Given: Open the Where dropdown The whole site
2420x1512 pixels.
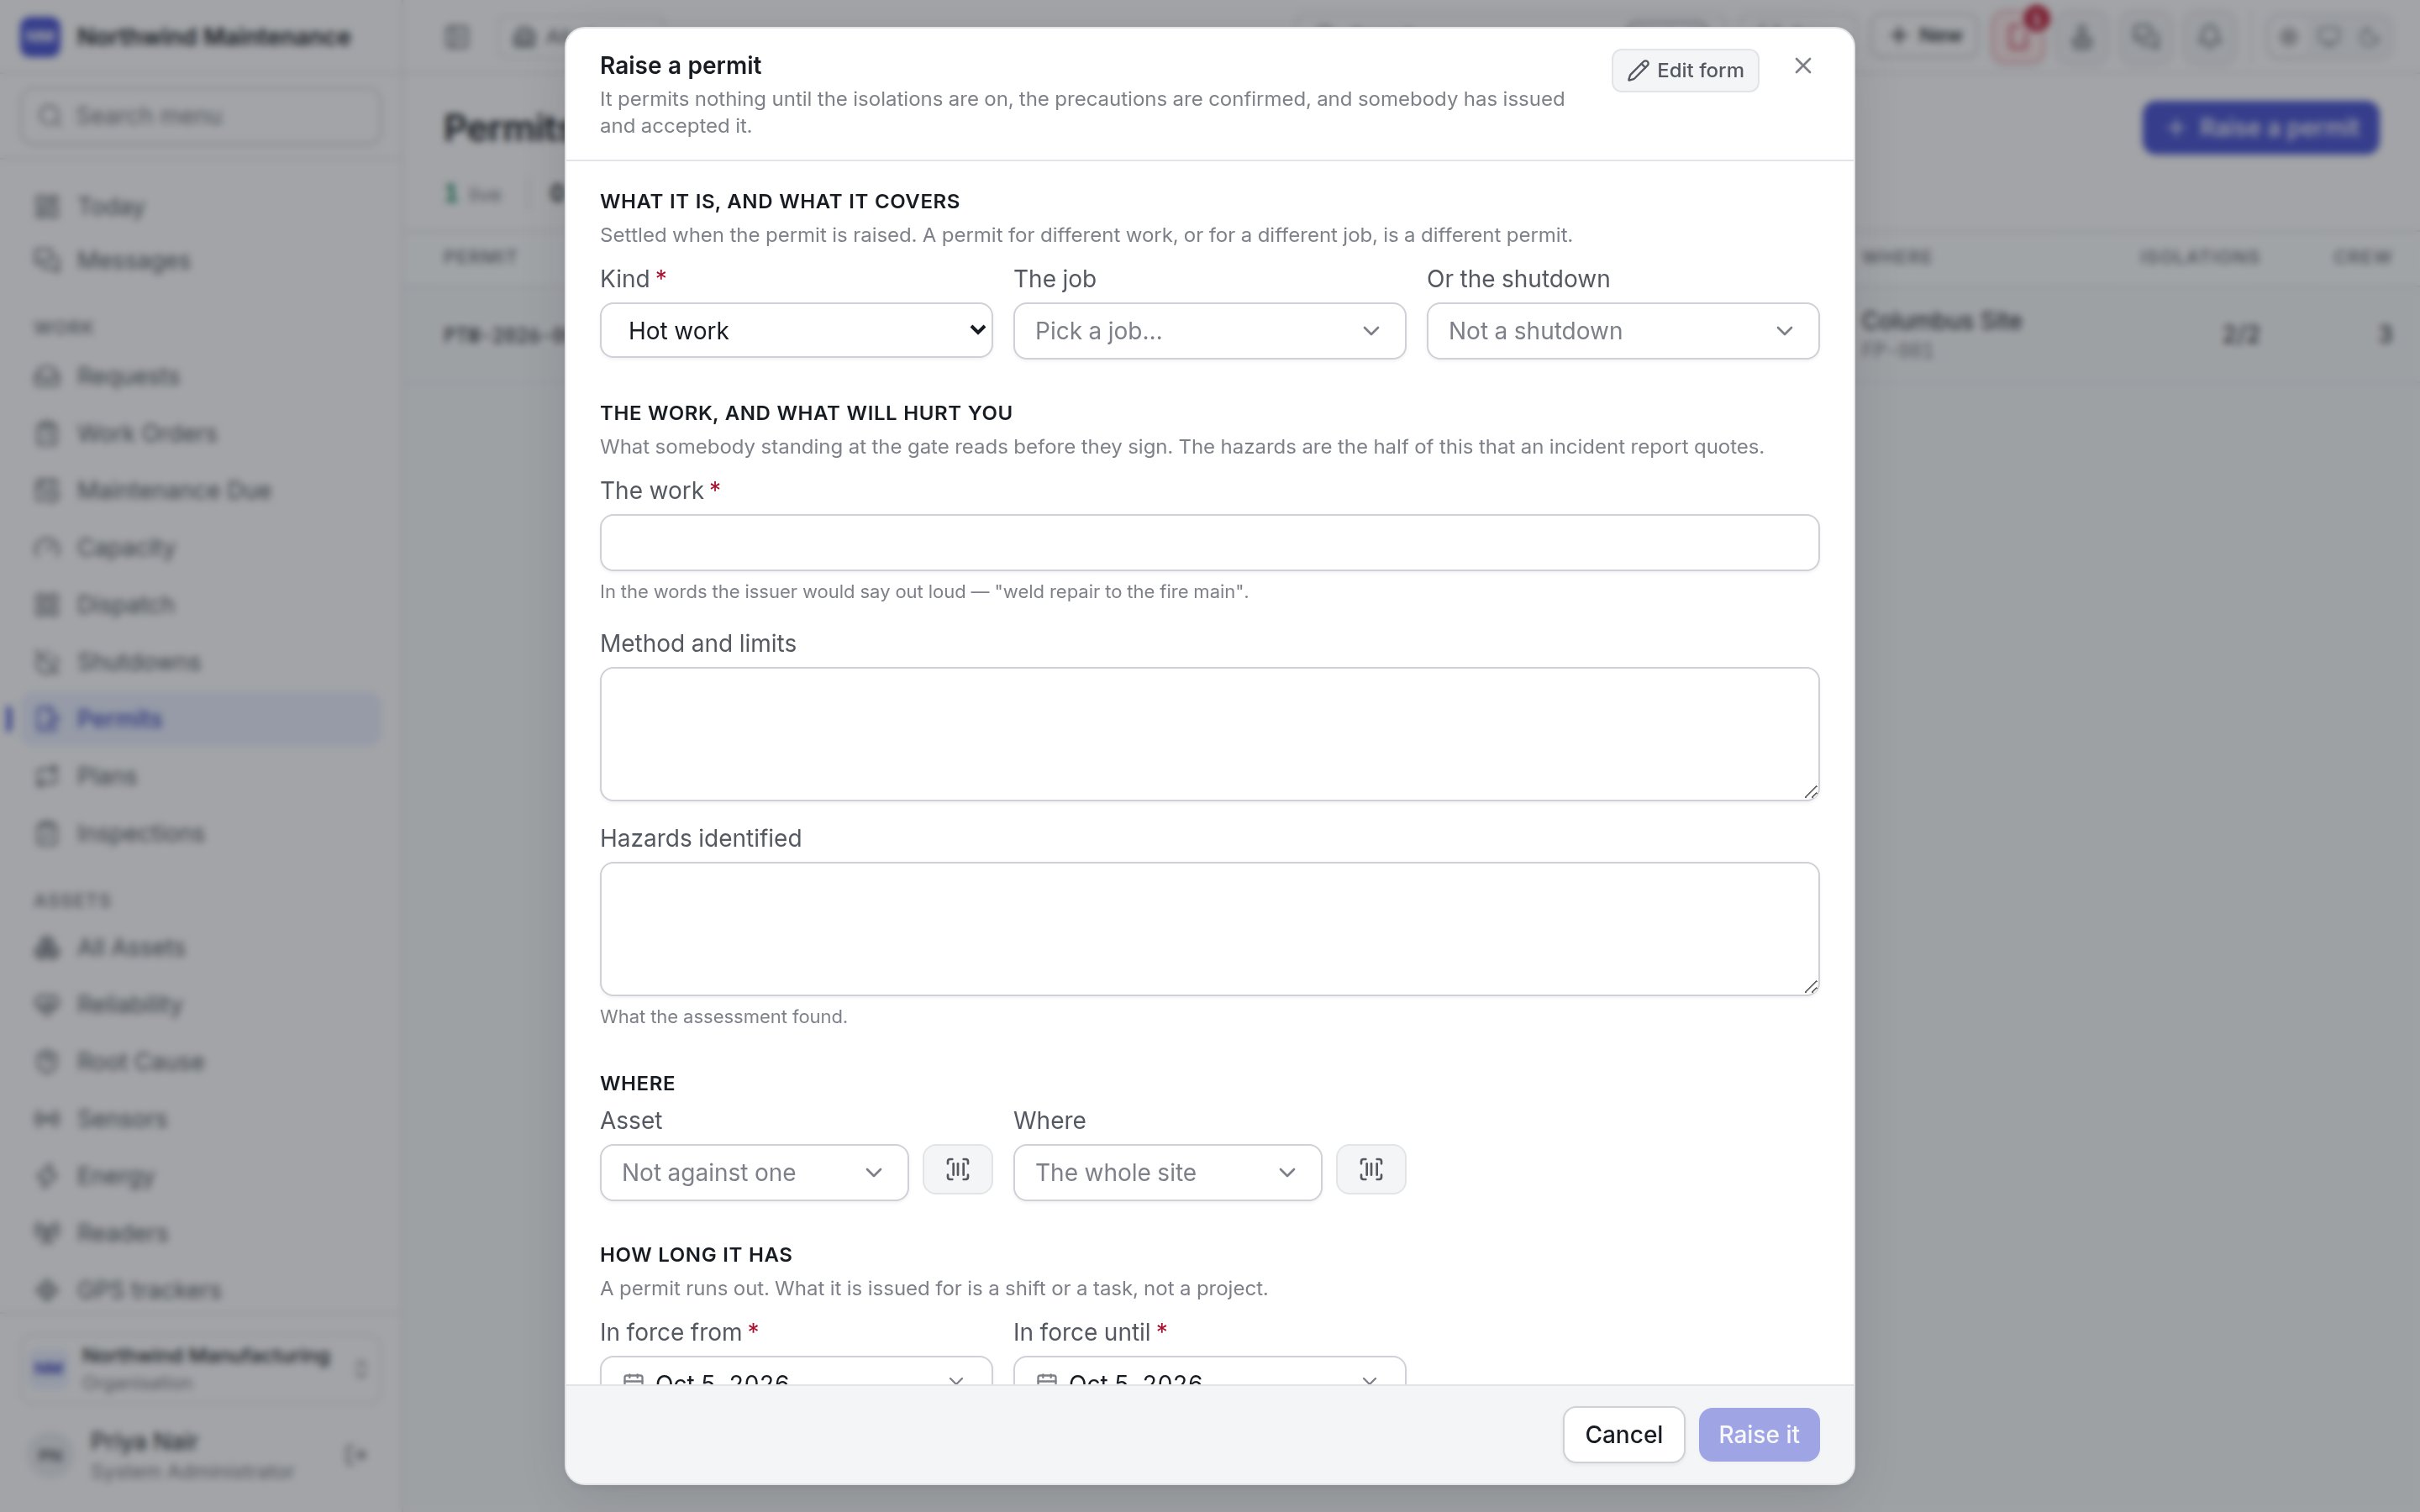Looking at the screenshot, I should [x=1167, y=1172].
